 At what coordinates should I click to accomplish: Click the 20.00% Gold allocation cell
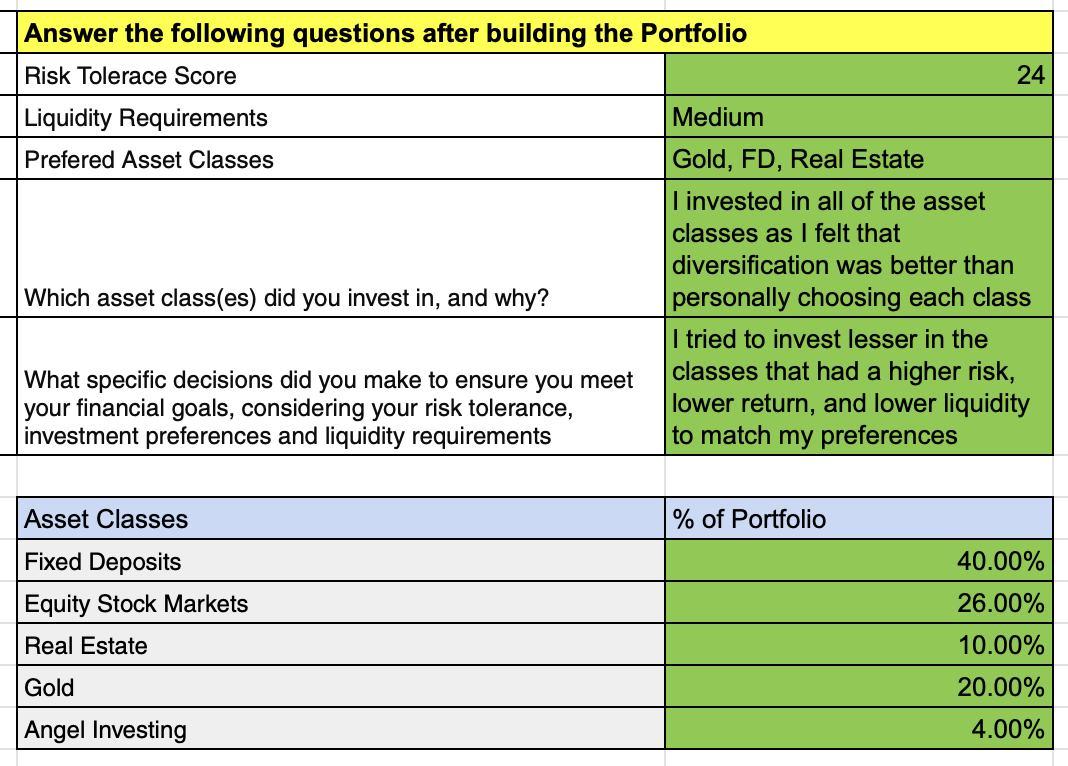tap(858, 687)
